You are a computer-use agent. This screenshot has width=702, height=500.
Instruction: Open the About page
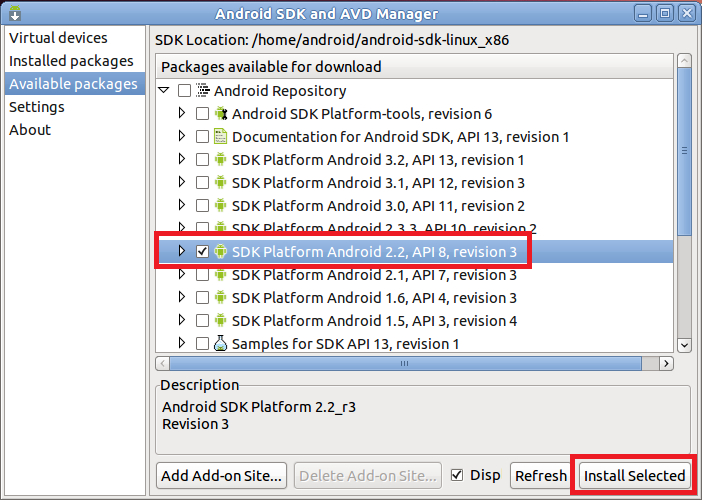coord(75,130)
